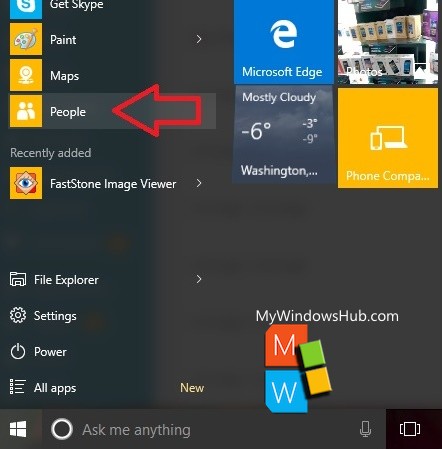Open the Get Skype app icon

coord(26,9)
